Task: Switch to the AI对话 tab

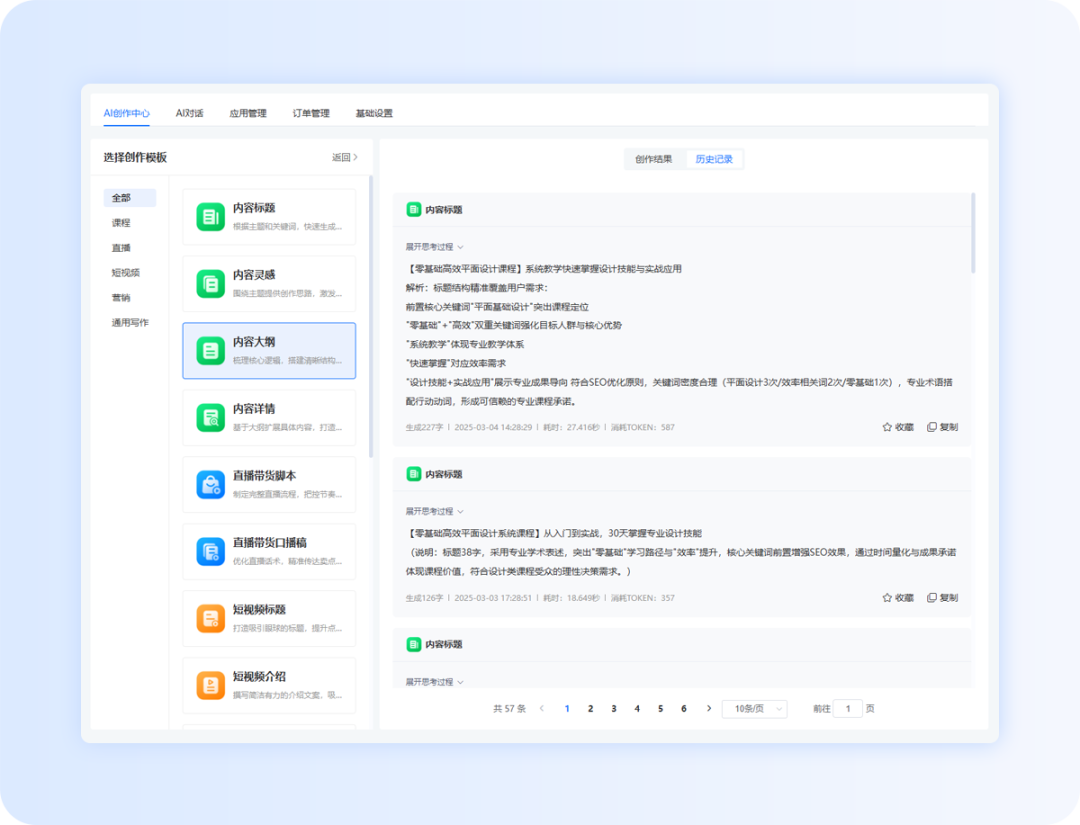Action: click(x=189, y=113)
